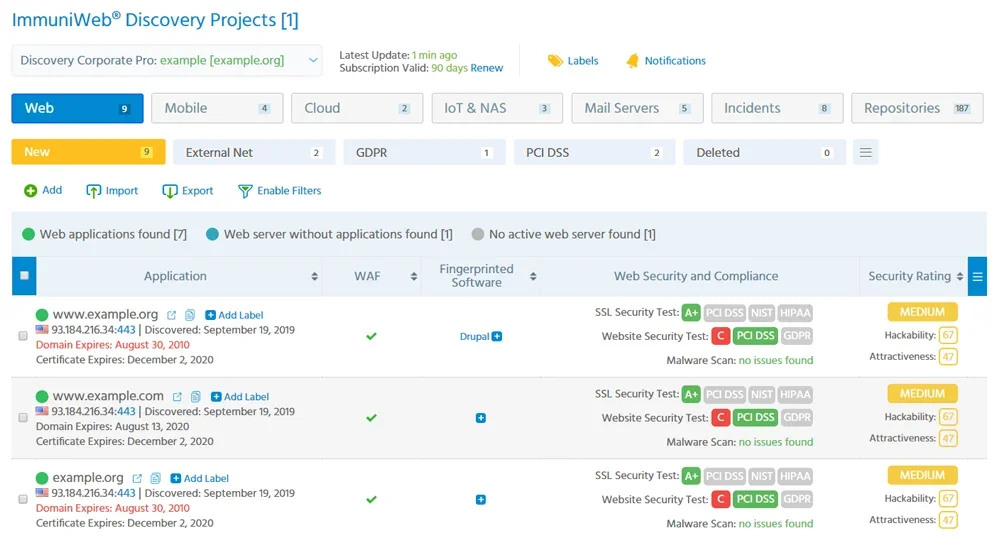Click the green Add plus icon
The height and width of the screenshot is (540, 1000).
tap(30, 191)
